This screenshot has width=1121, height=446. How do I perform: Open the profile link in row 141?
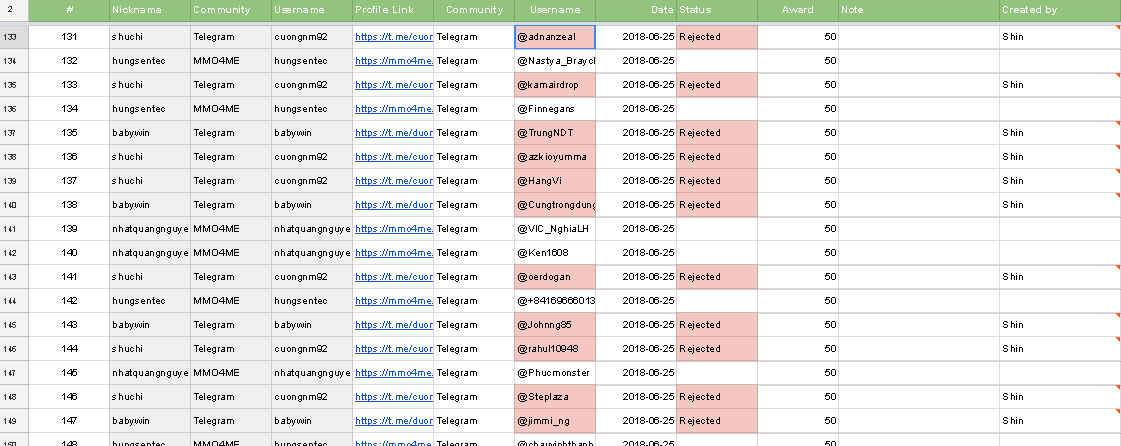[394, 229]
